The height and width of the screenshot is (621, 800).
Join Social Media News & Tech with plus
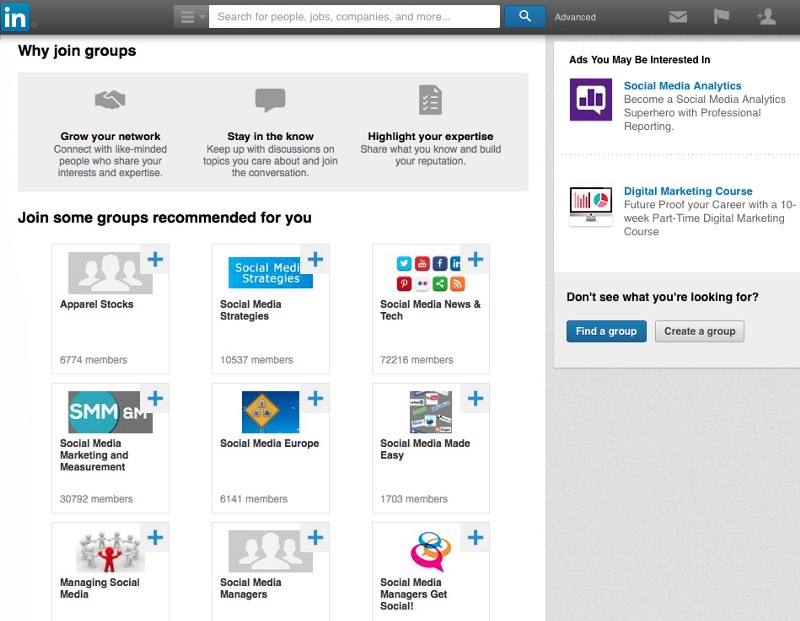pos(476,259)
